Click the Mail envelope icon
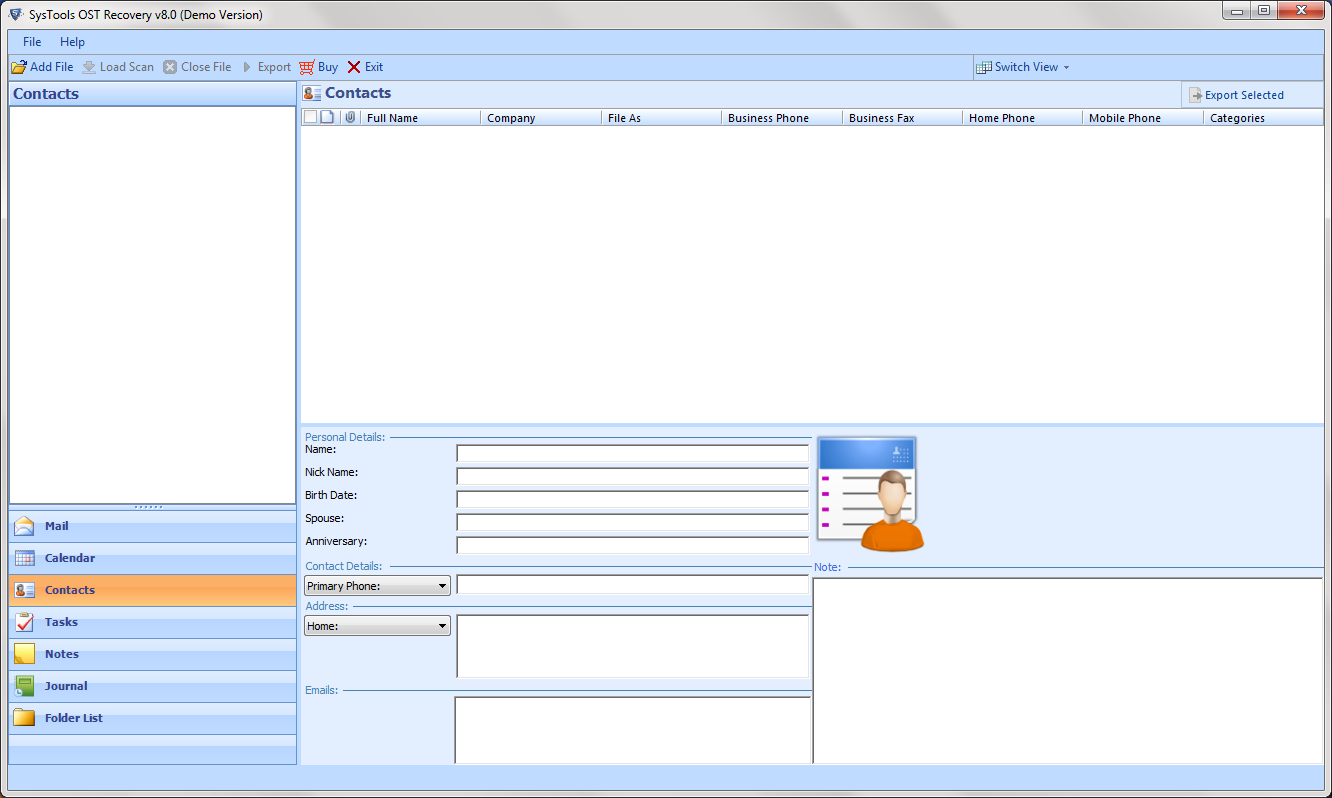This screenshot has height=798, width=1332. [x=24, y=527]
